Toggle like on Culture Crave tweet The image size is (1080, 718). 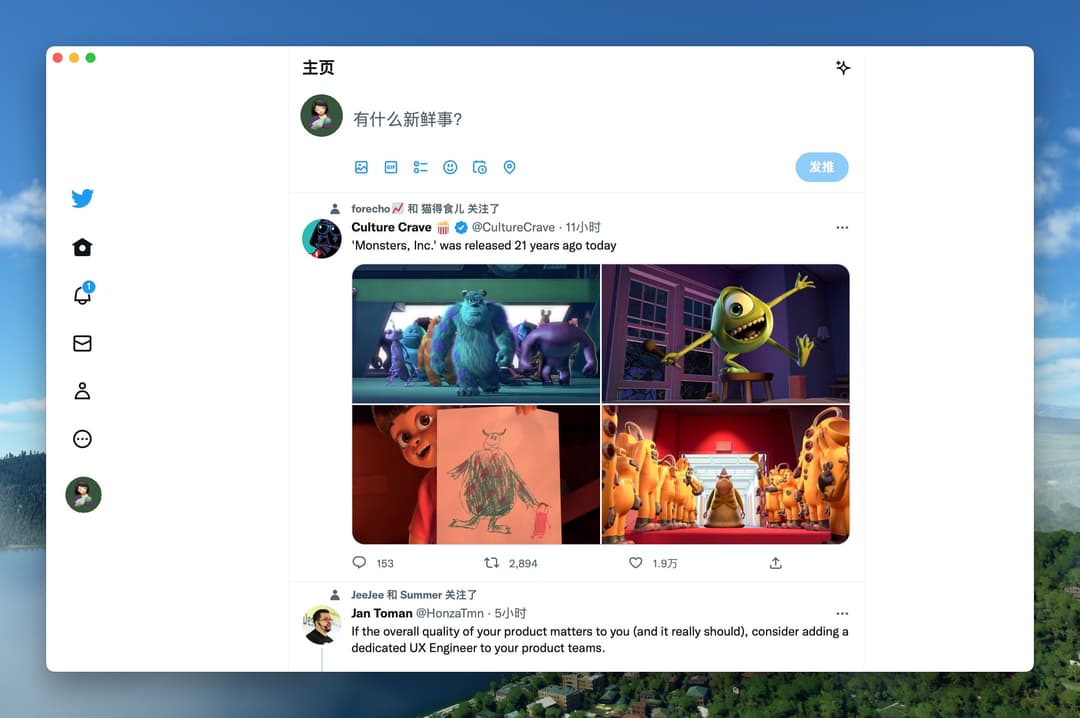coord(636,563)
